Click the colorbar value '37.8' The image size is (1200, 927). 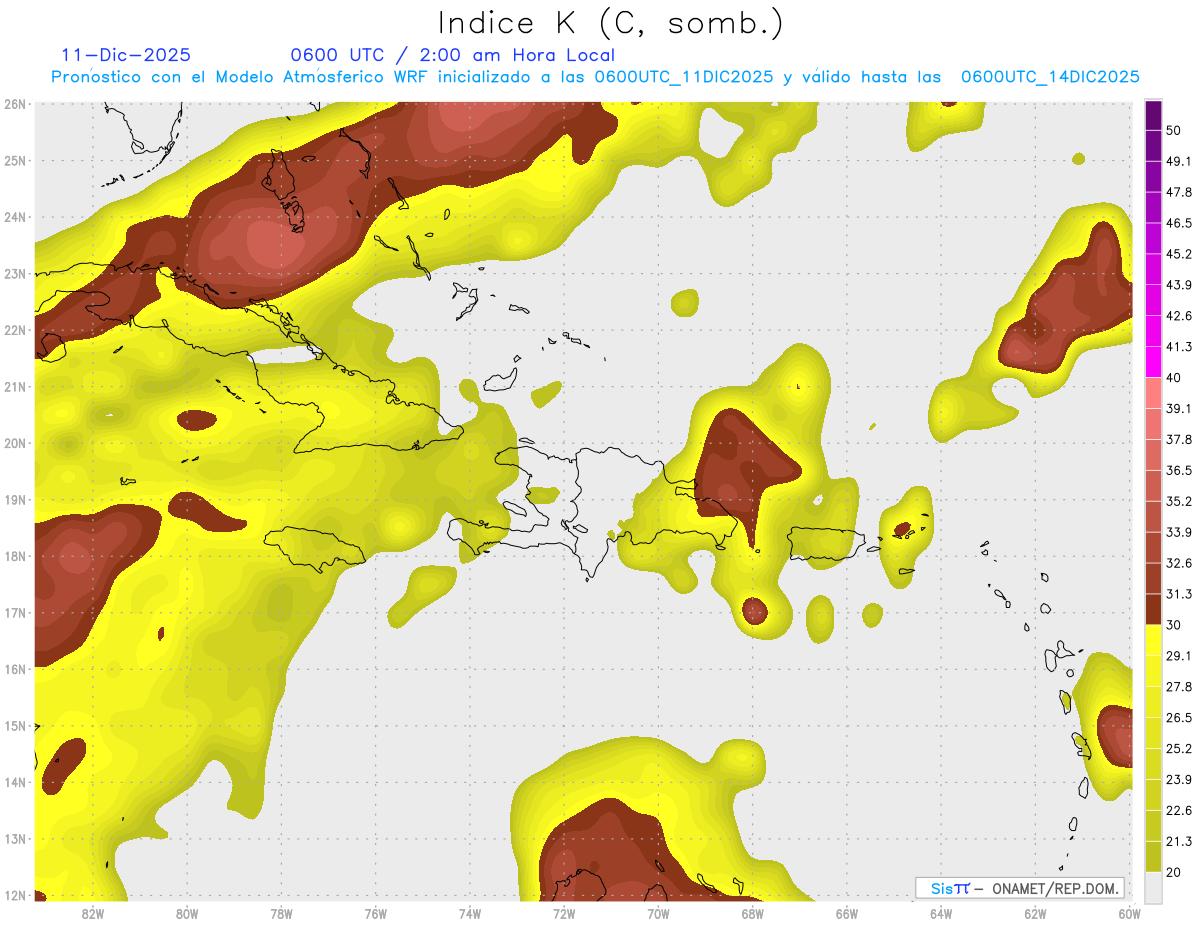[x=1178, y=440]
